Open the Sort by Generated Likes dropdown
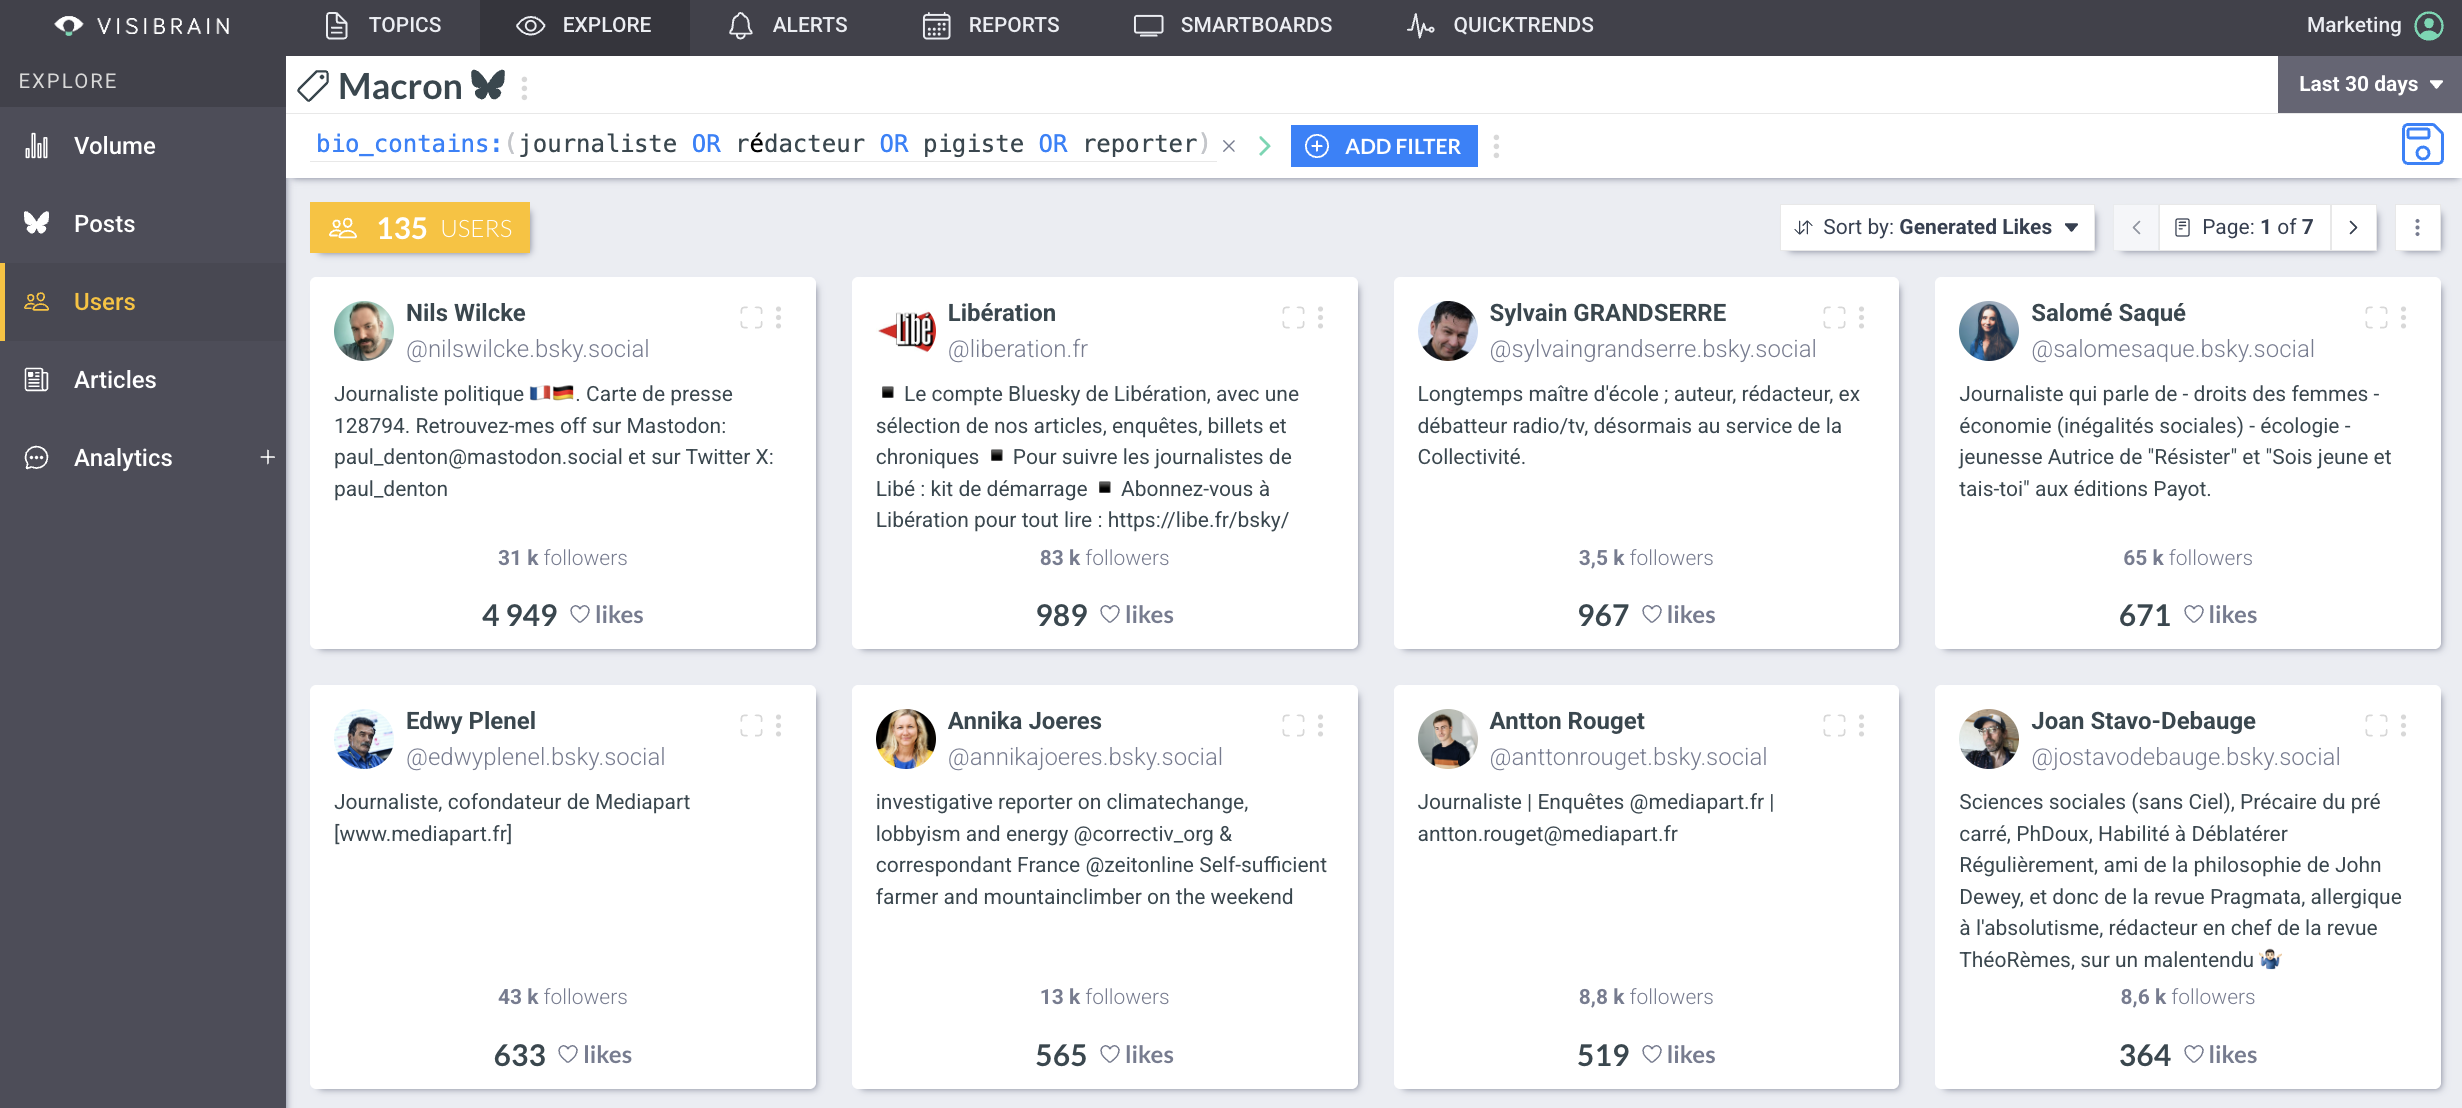 (1937, 227)
